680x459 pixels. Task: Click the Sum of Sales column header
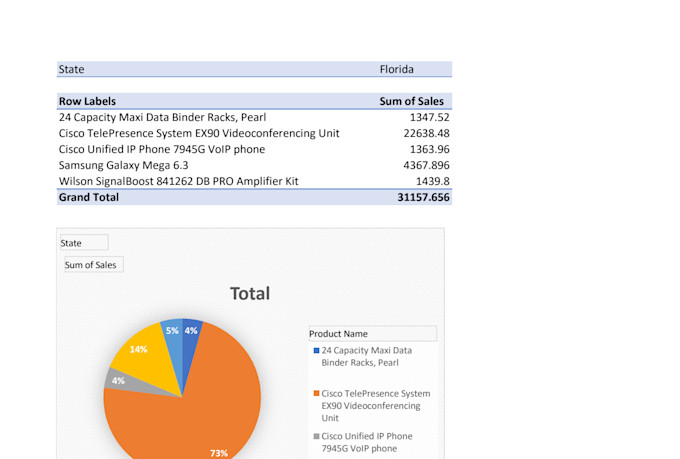[x=412, y=101]
